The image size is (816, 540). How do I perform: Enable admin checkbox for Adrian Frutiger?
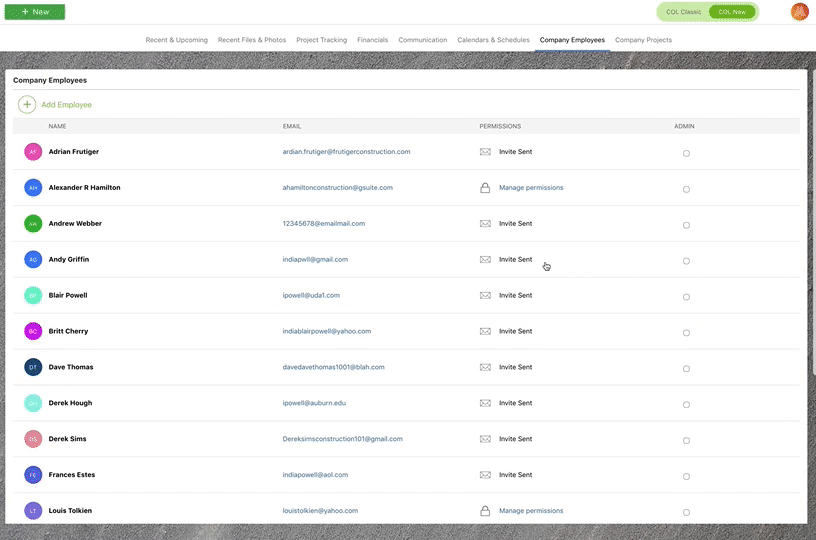point(686,154)
